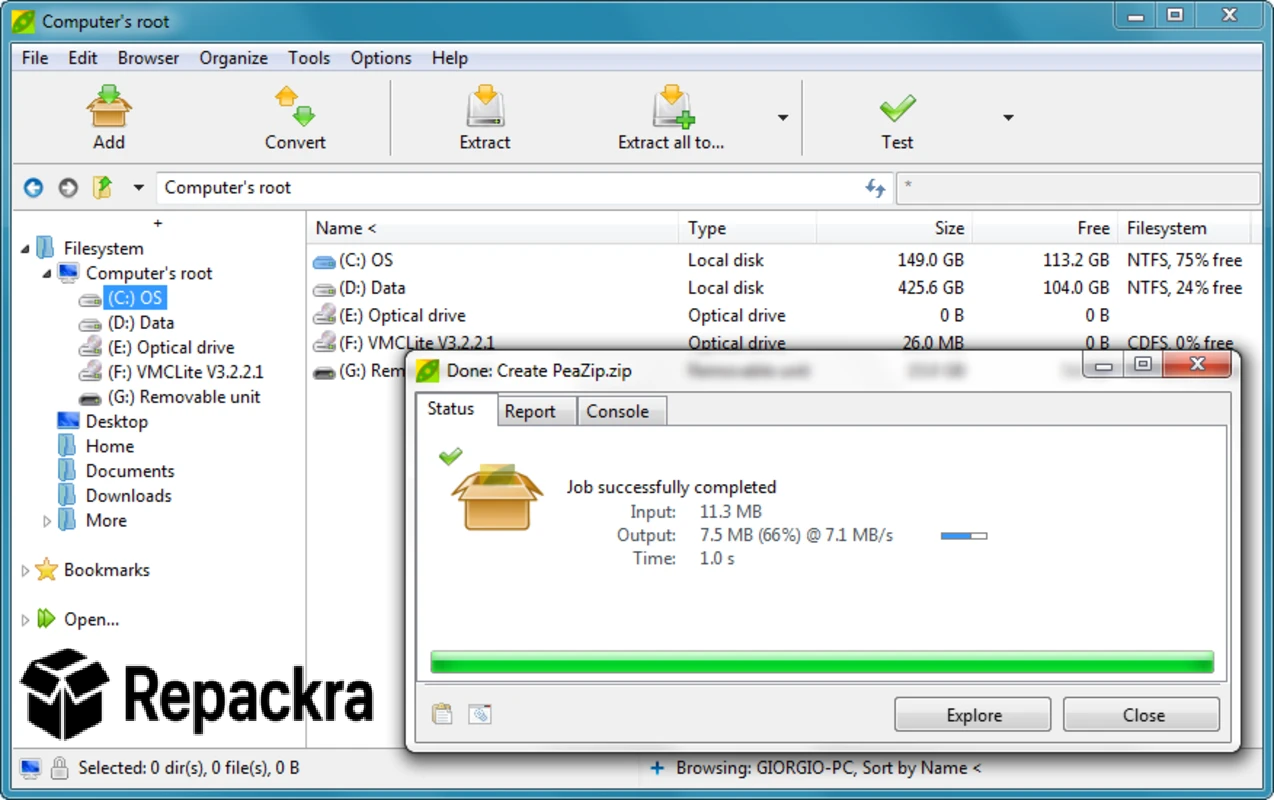
Task: Click the Convert archives icon
Action: (x=295, y=106)
